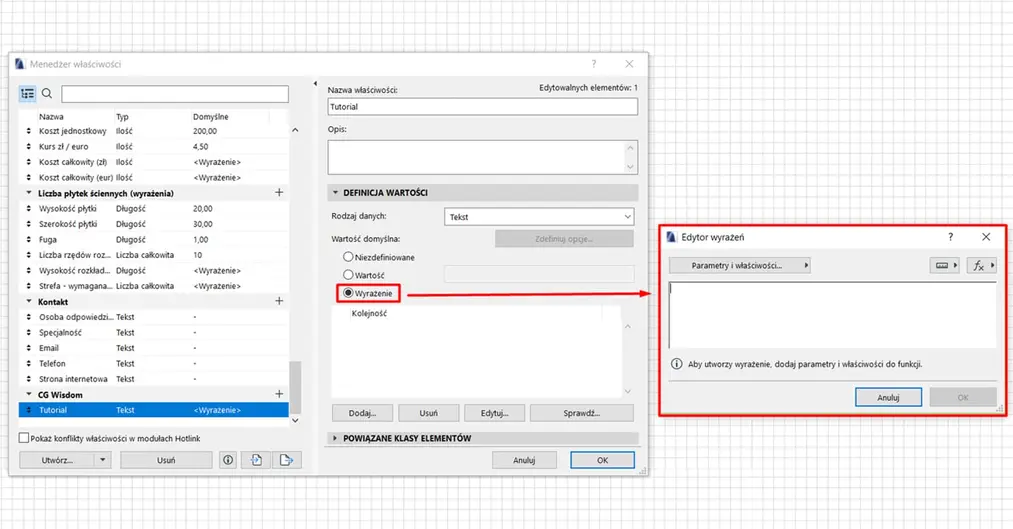Select Wyrażenie radio option
Screen dimensions: 1013x529
tap(348, 293)
